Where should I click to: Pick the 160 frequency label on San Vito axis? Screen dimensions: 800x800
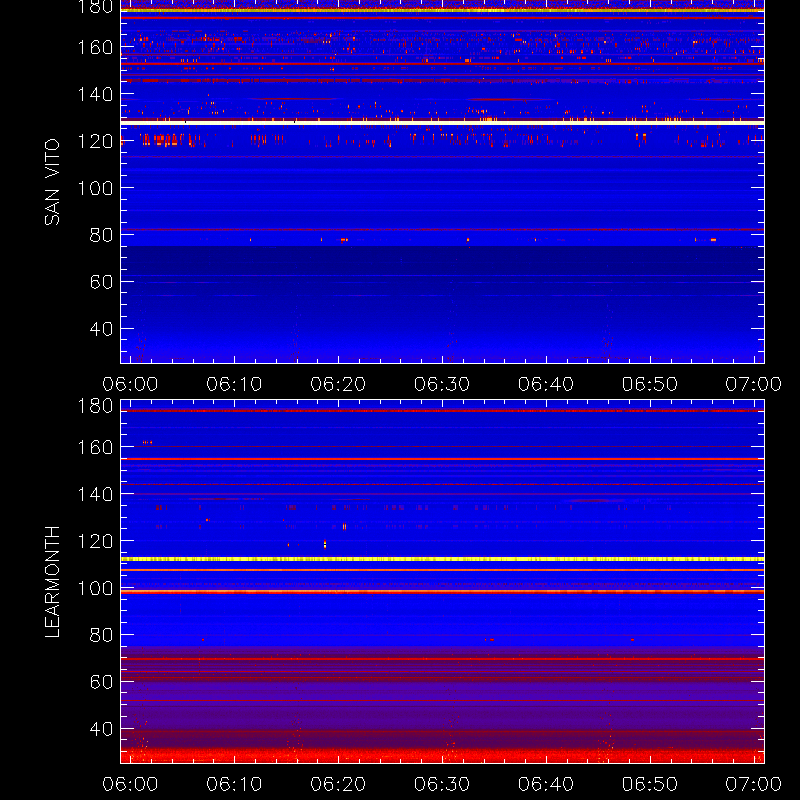[95, 47]
